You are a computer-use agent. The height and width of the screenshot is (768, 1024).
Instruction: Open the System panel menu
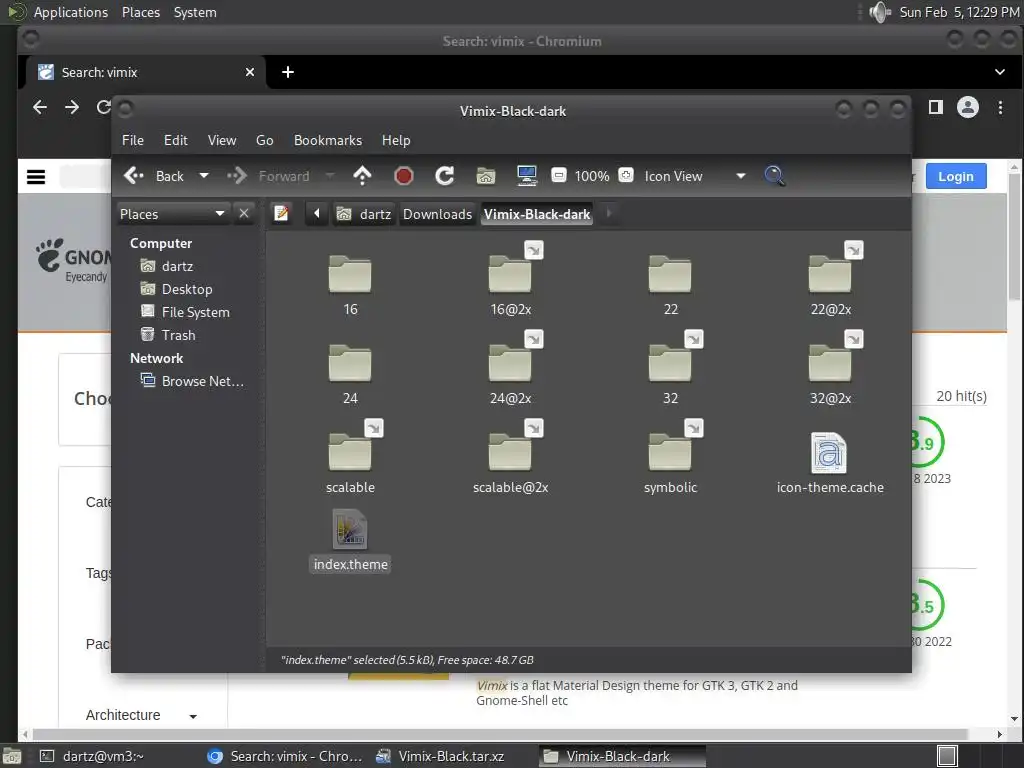point(195,12)
